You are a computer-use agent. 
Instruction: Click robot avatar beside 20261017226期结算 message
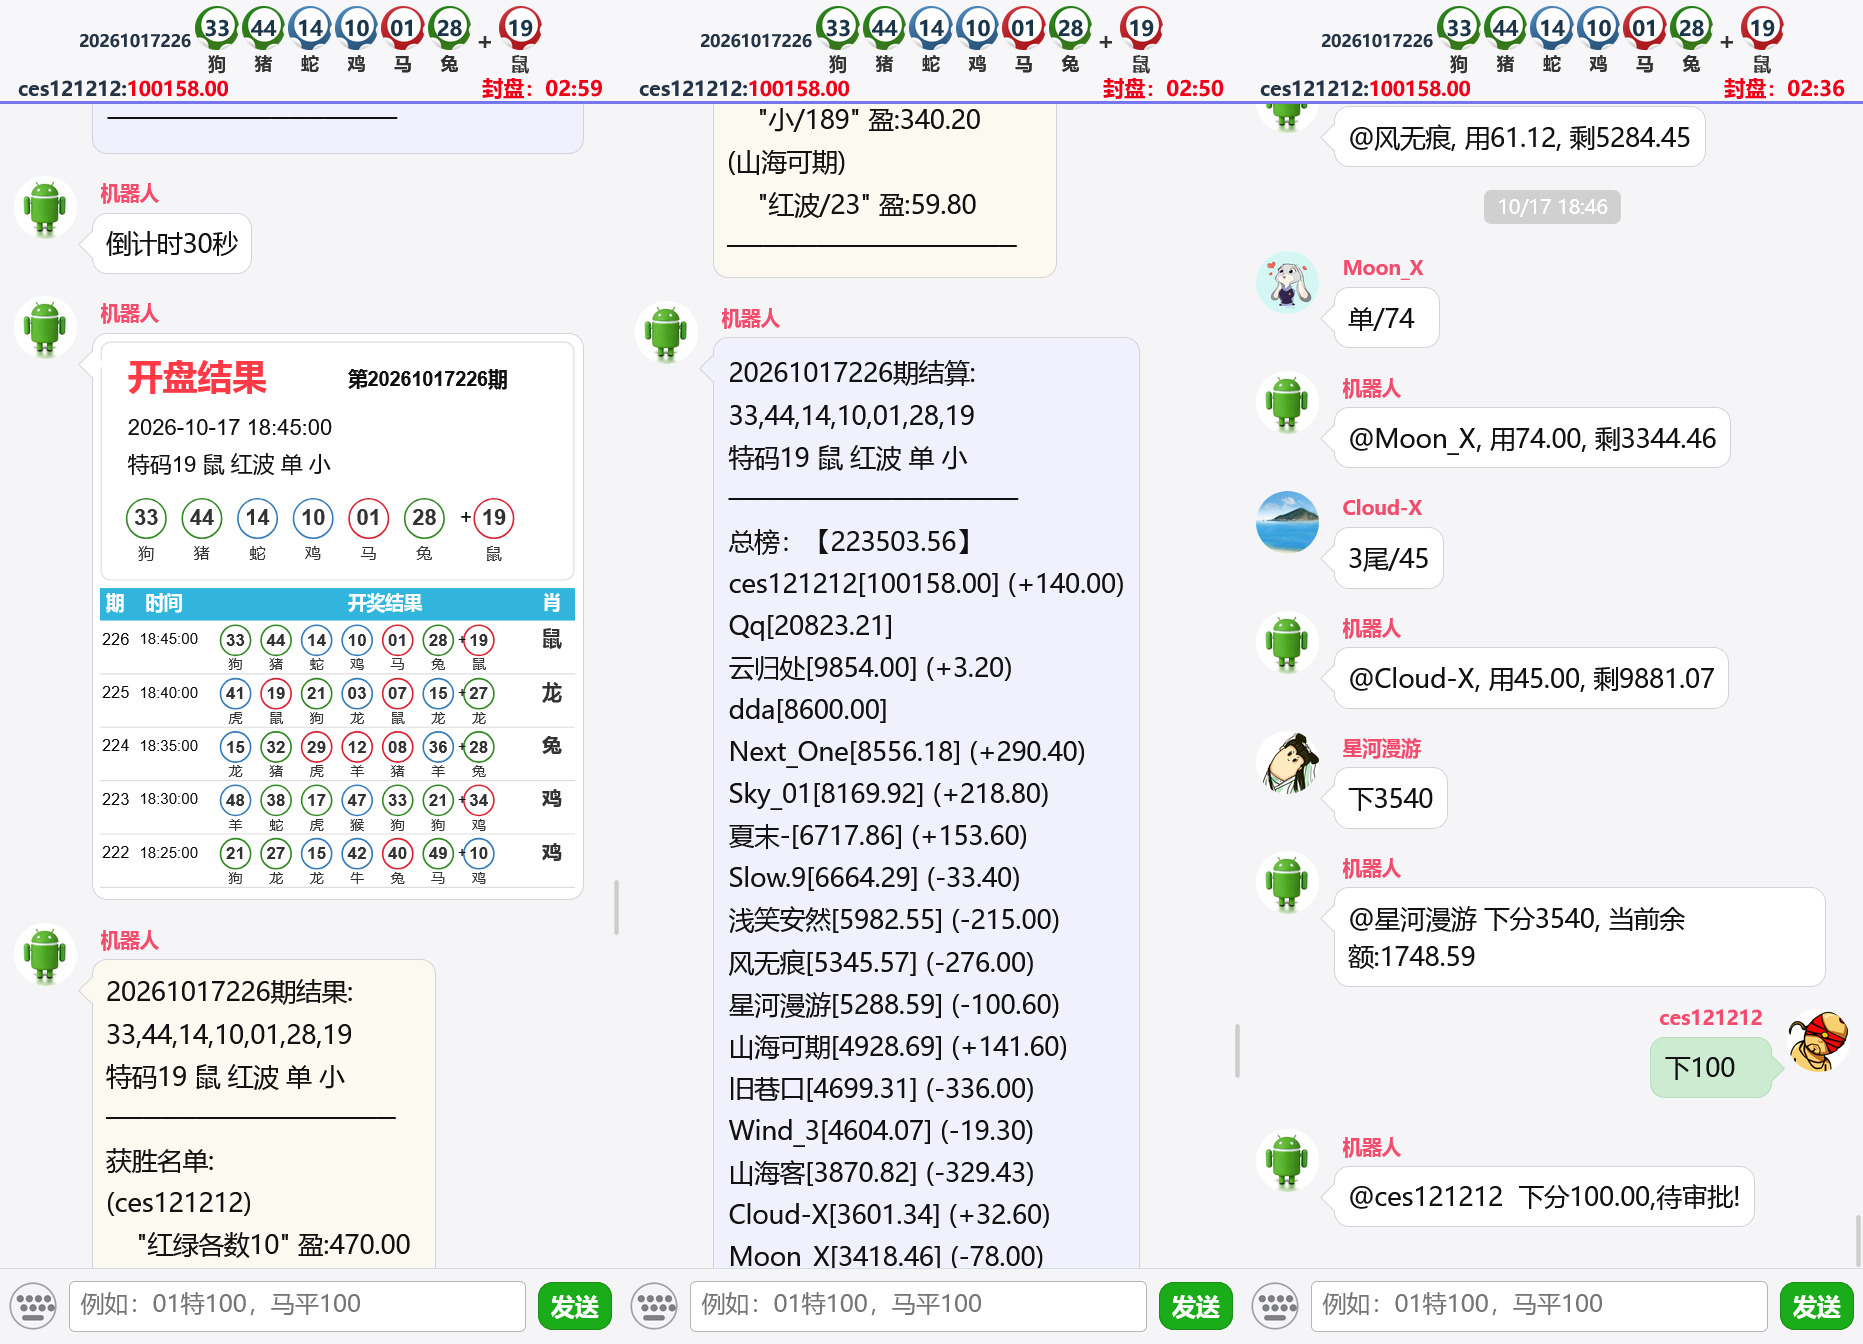666,333
